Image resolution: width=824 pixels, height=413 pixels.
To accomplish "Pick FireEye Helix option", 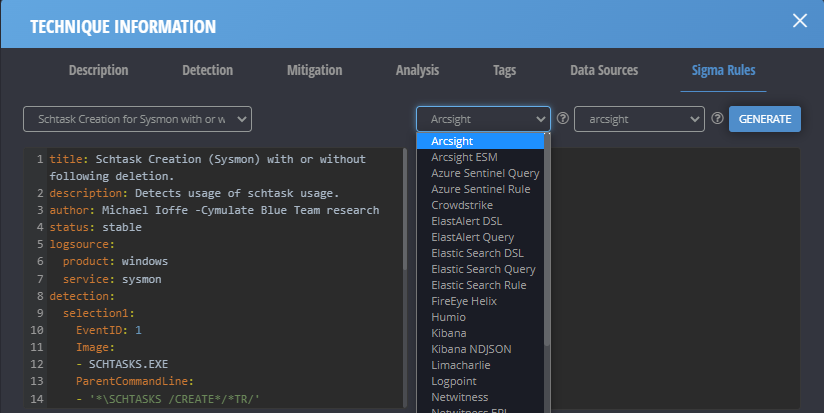I will tap(480, 301).
